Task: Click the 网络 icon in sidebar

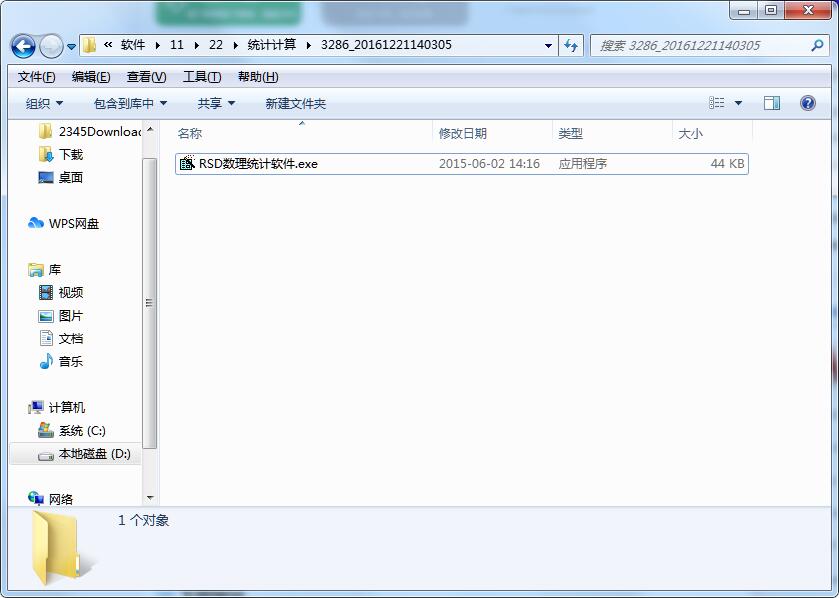Action: pyautogui.click(x=36, y=499)
